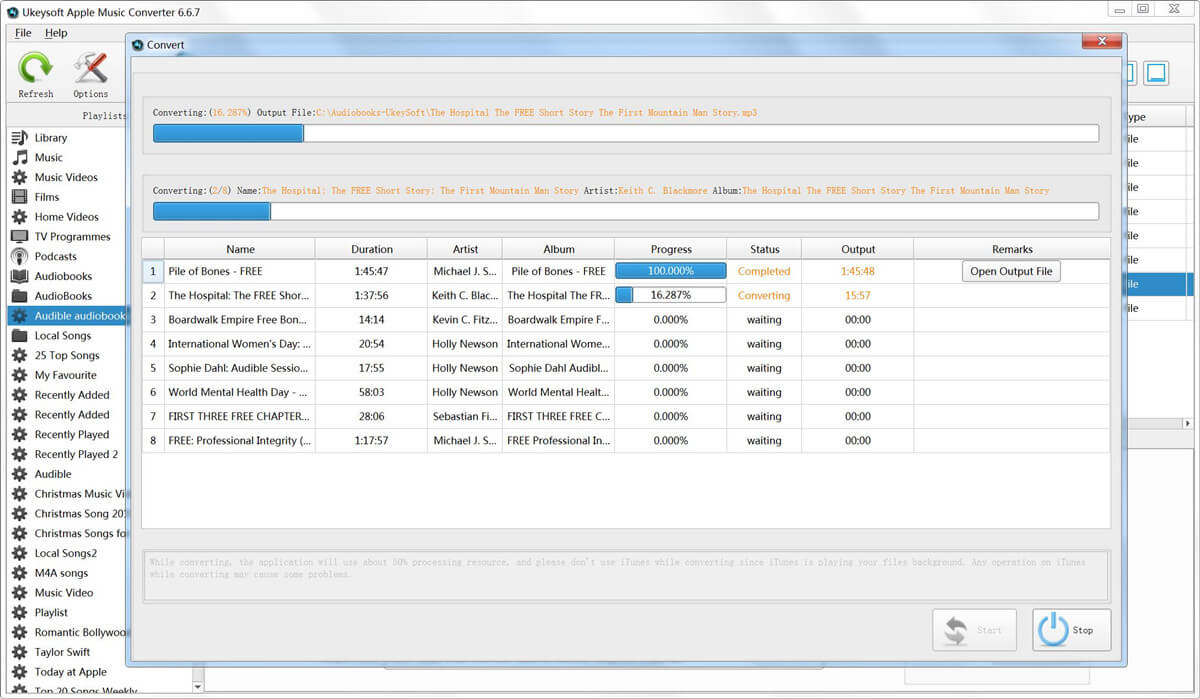Open the File menu
The height and width of the screenshot is (699, 1200).
pos(23,33)
